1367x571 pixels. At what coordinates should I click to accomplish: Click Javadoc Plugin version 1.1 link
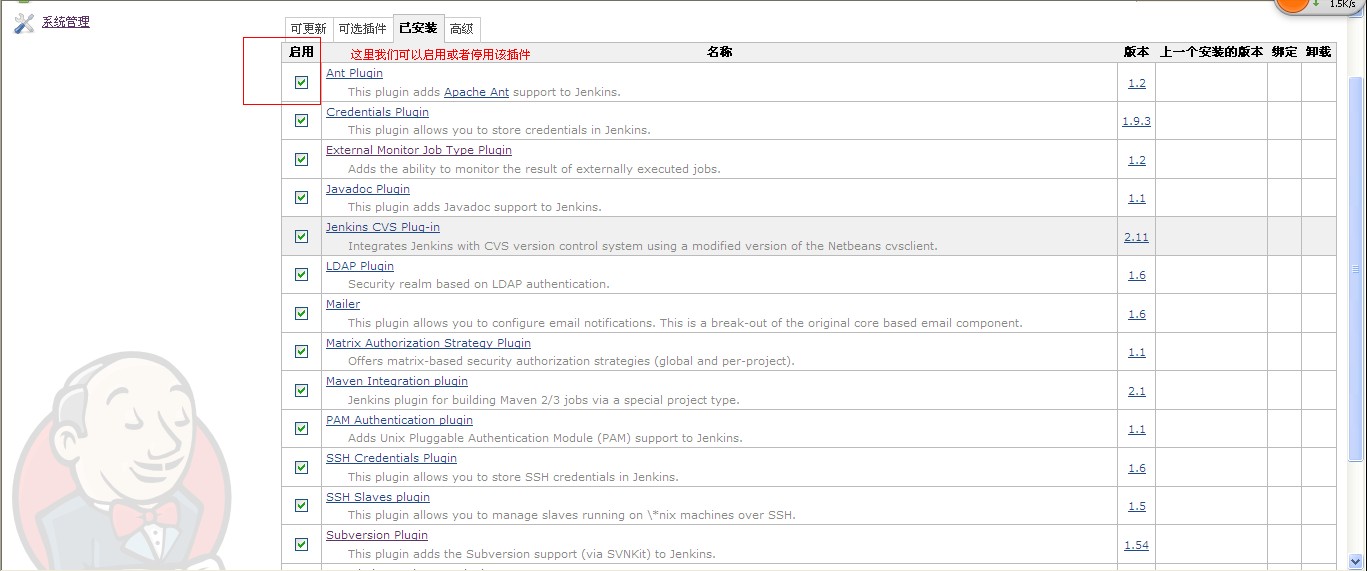tap(1137, 198)
